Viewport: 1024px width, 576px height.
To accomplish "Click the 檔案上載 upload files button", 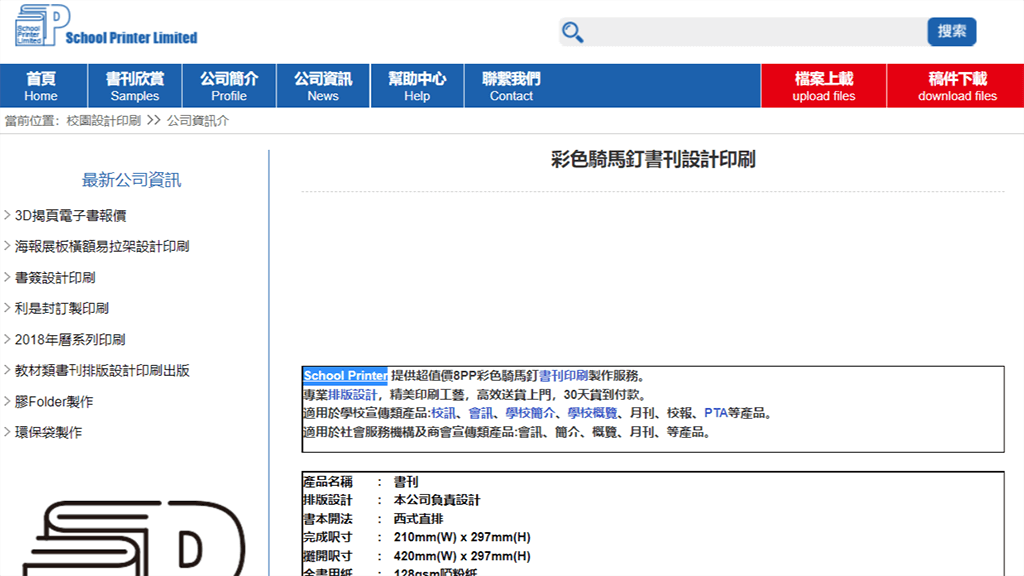I will tap(823, 85).
